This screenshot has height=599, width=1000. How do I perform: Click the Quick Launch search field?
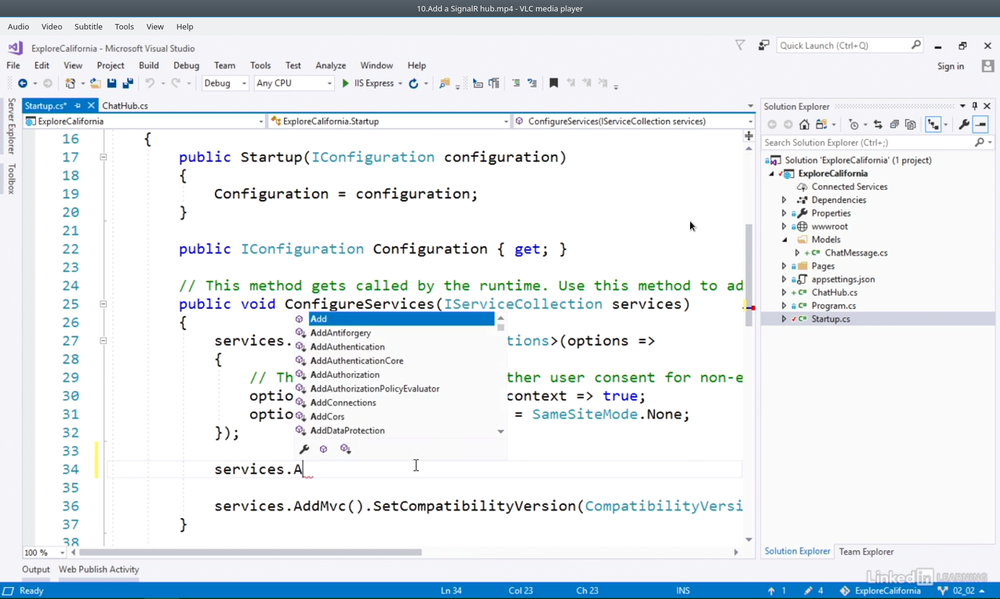(x=849, y=45)
